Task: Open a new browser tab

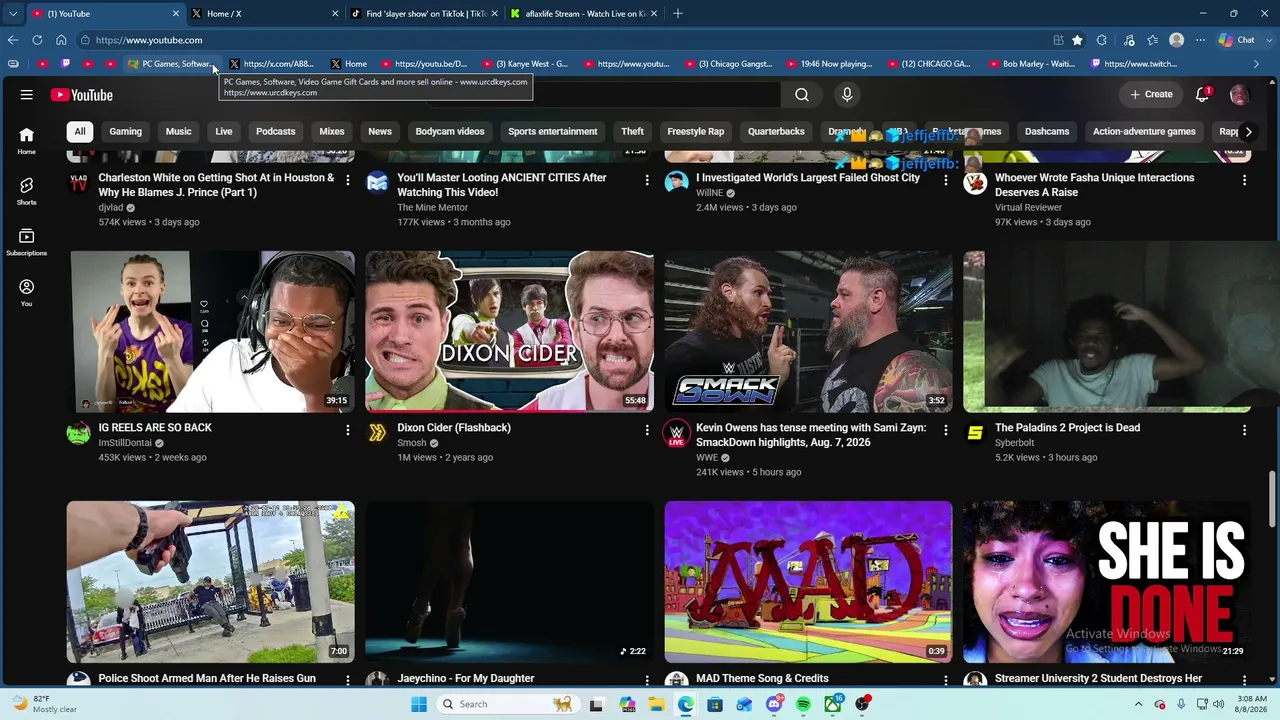Action: [678, 14]
